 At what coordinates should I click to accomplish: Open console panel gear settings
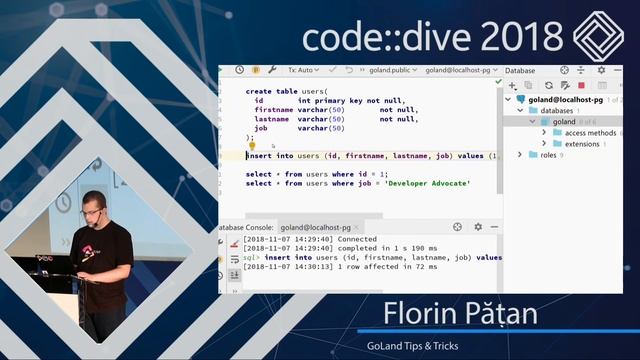click(478, 227)
